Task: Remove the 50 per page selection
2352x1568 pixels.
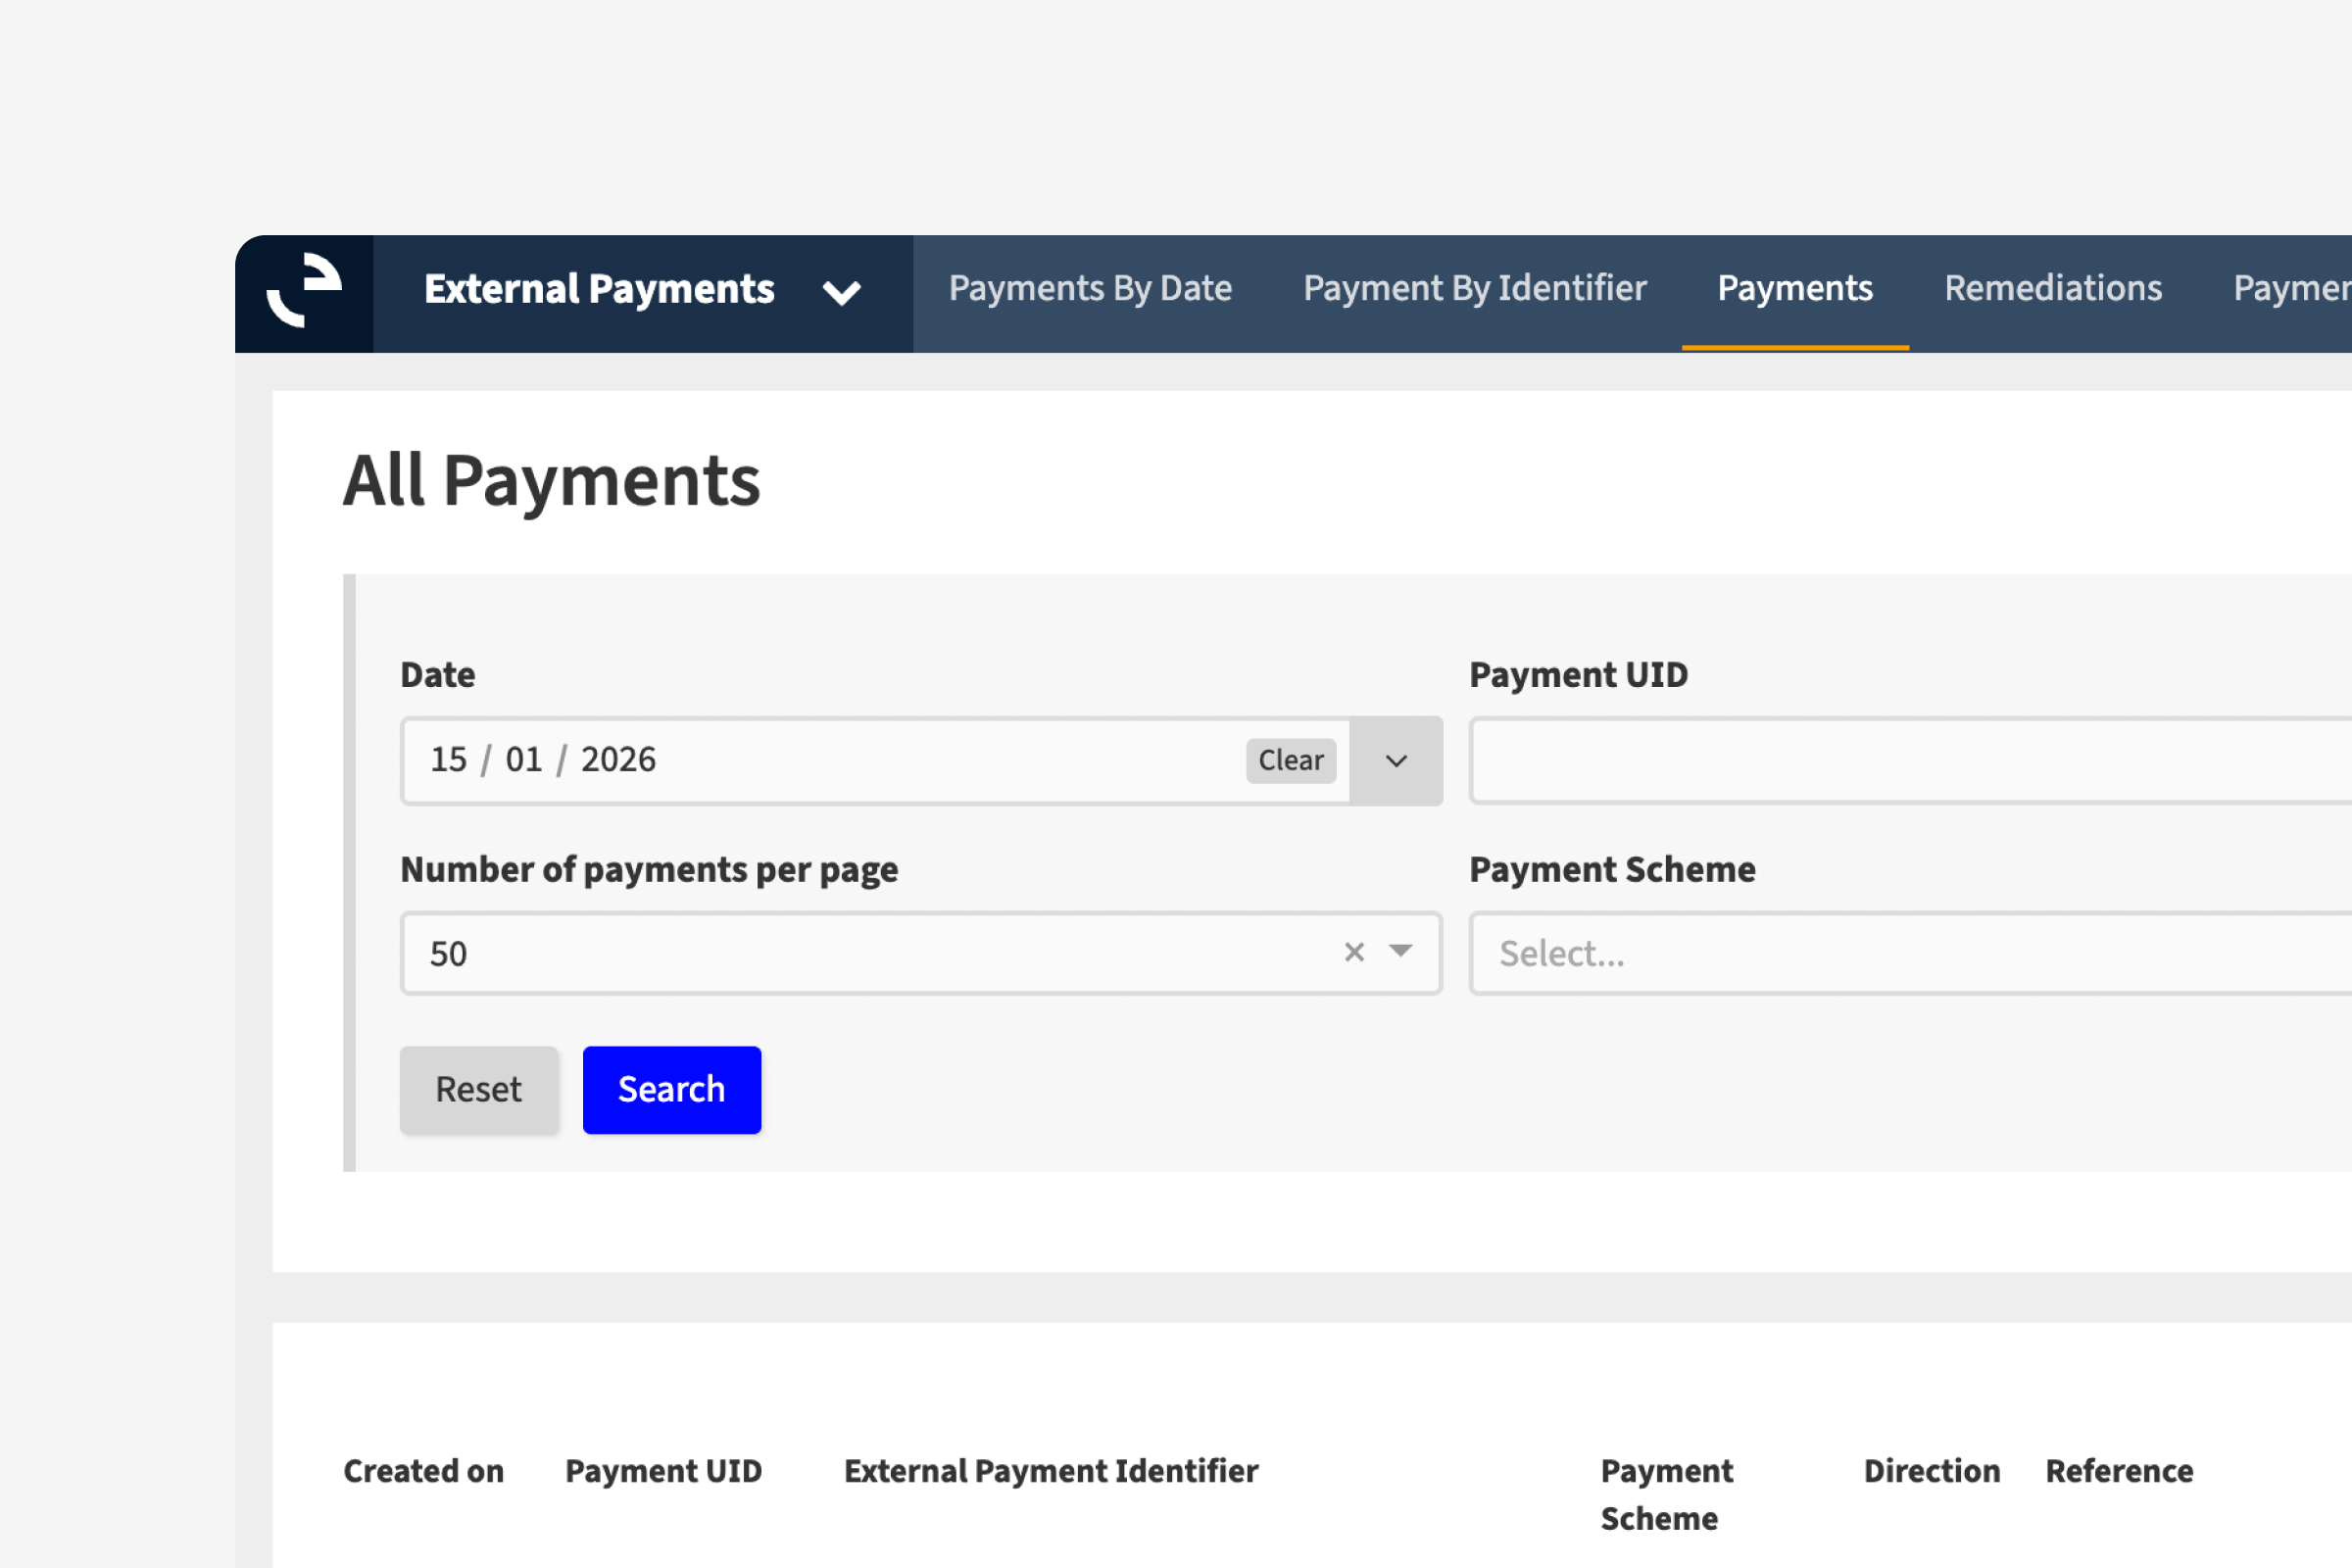Action: click(1353, 952)
